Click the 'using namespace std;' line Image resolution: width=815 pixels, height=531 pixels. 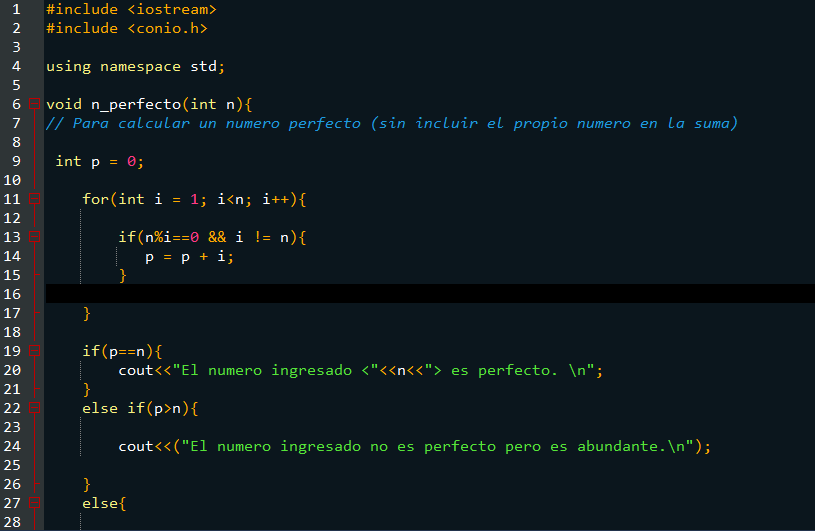click(135, 67)
